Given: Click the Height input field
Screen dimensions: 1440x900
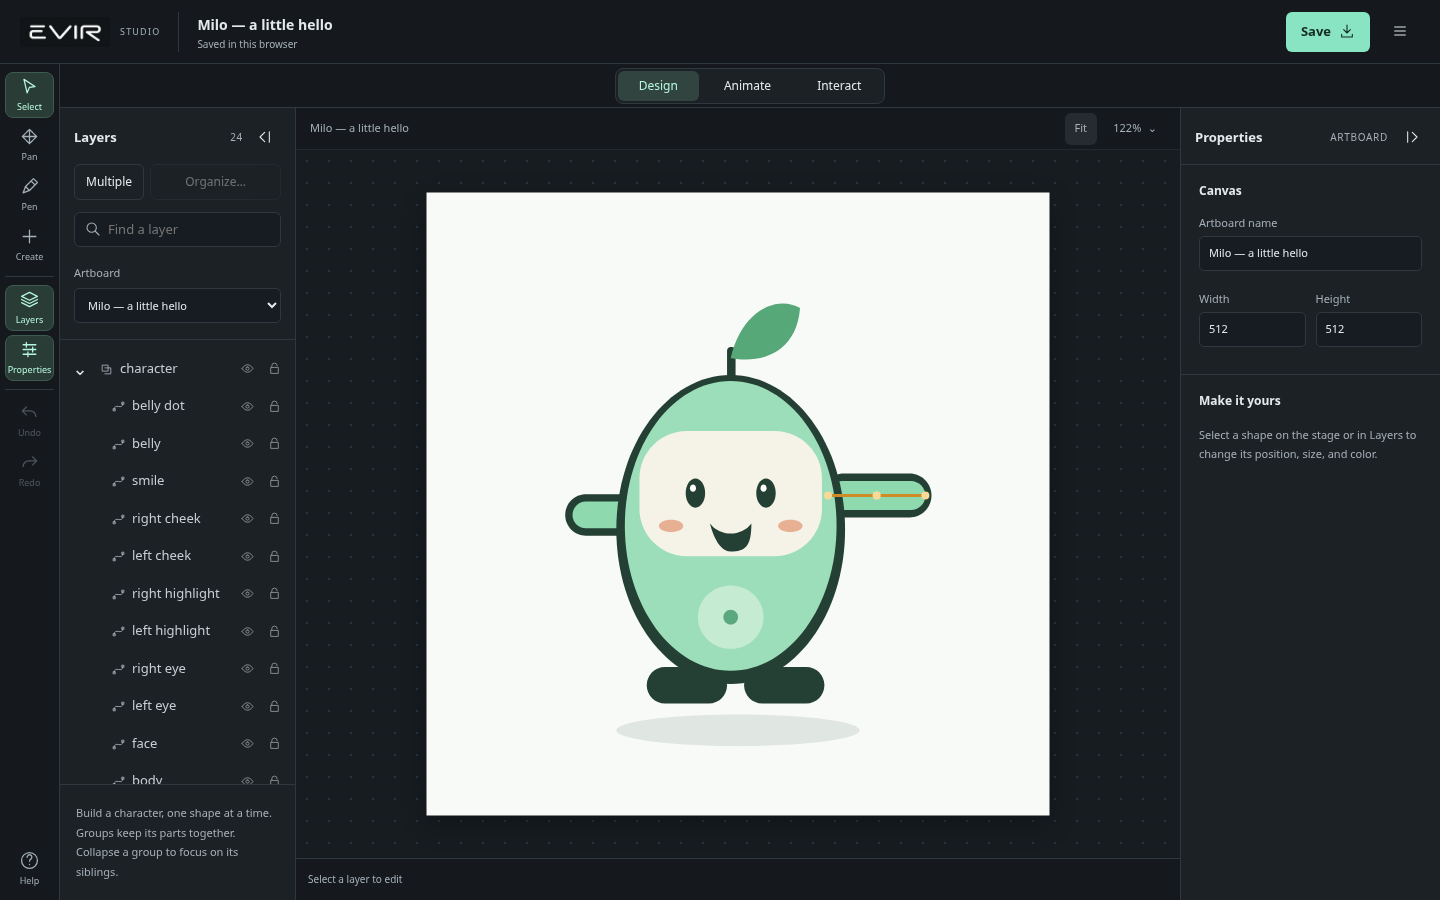Looking at the screenshot, I should [1368, 329].
